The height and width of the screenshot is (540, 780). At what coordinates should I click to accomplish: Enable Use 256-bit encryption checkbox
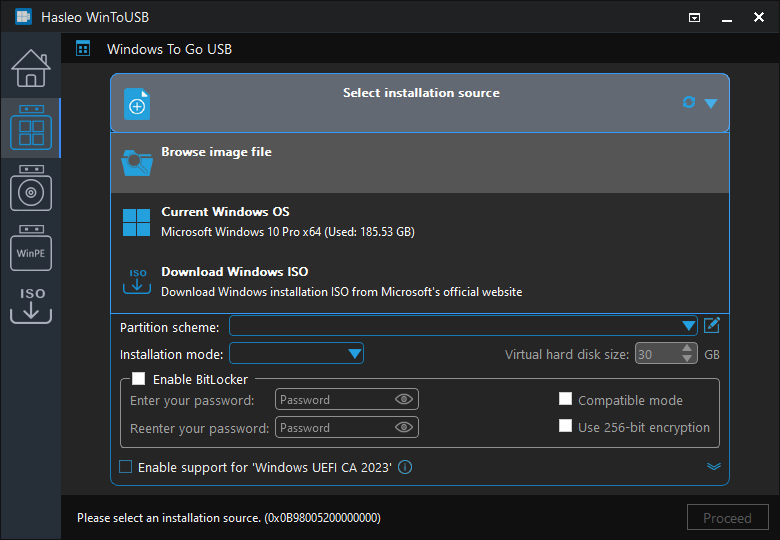pyautogui.click(x=565, y=426)
